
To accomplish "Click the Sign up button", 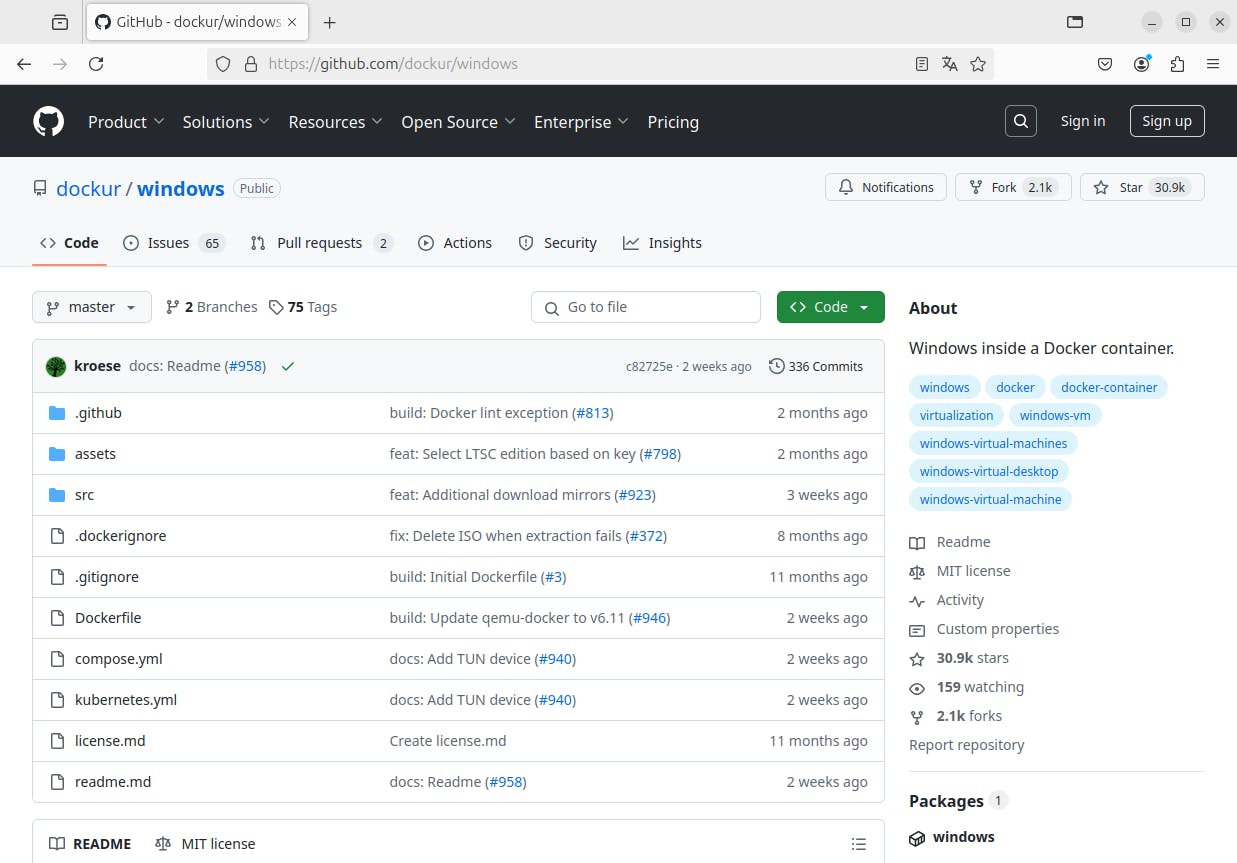I will (x=1167, y=121).
